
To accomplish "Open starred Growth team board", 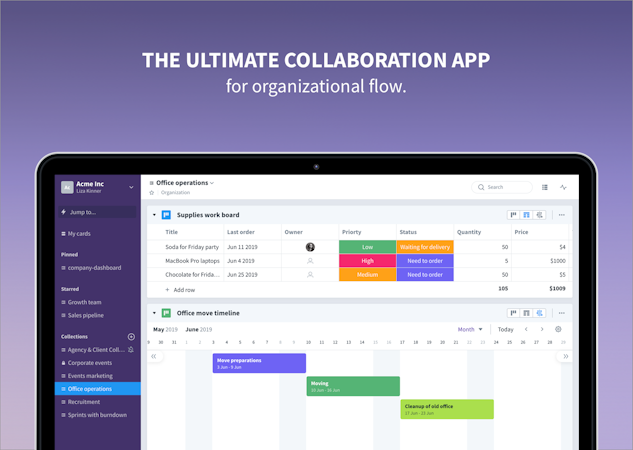I will pos(81,302).
